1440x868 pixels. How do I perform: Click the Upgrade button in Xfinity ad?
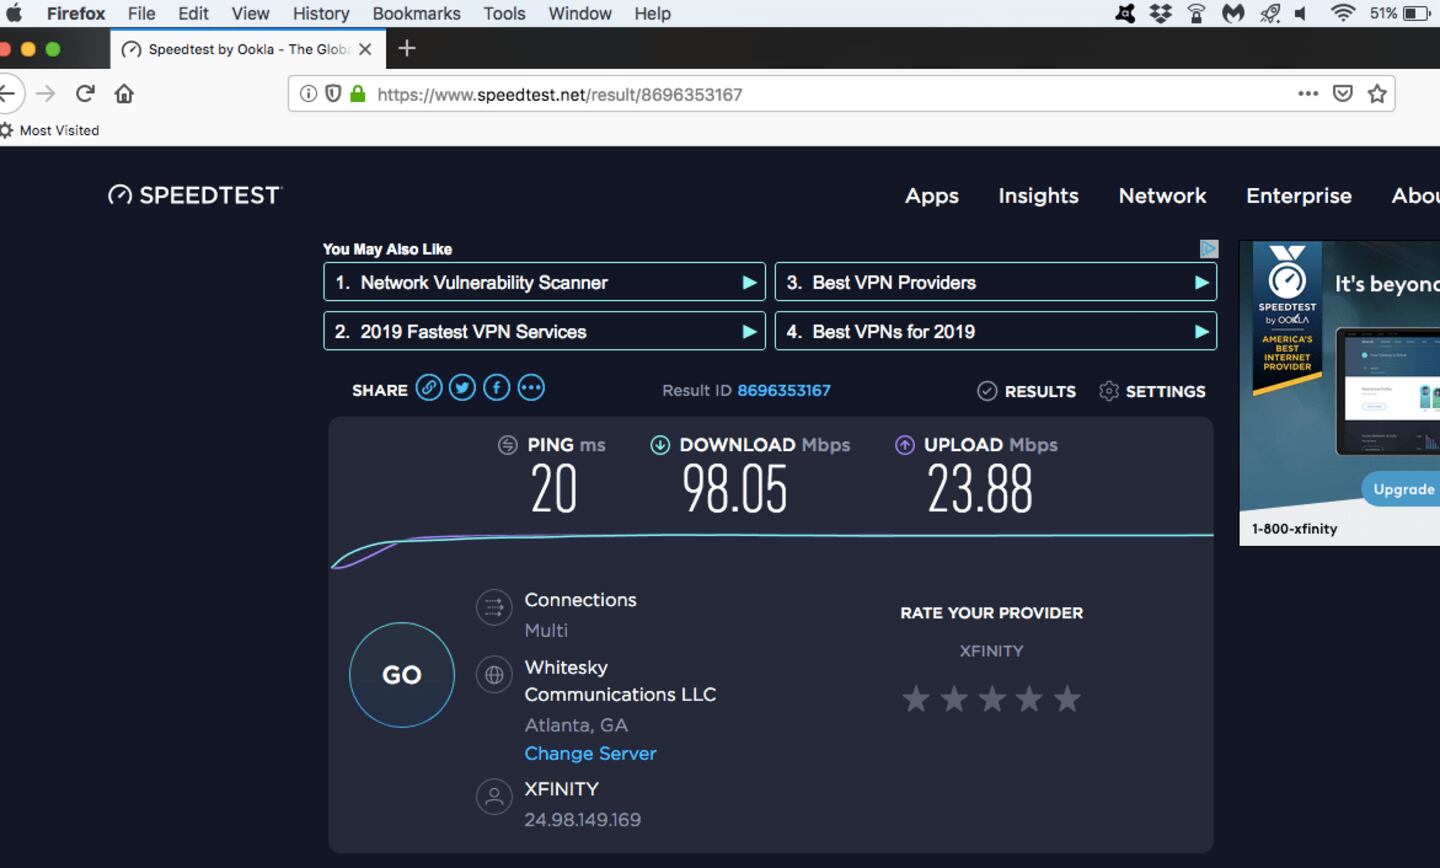[1402, 489]
